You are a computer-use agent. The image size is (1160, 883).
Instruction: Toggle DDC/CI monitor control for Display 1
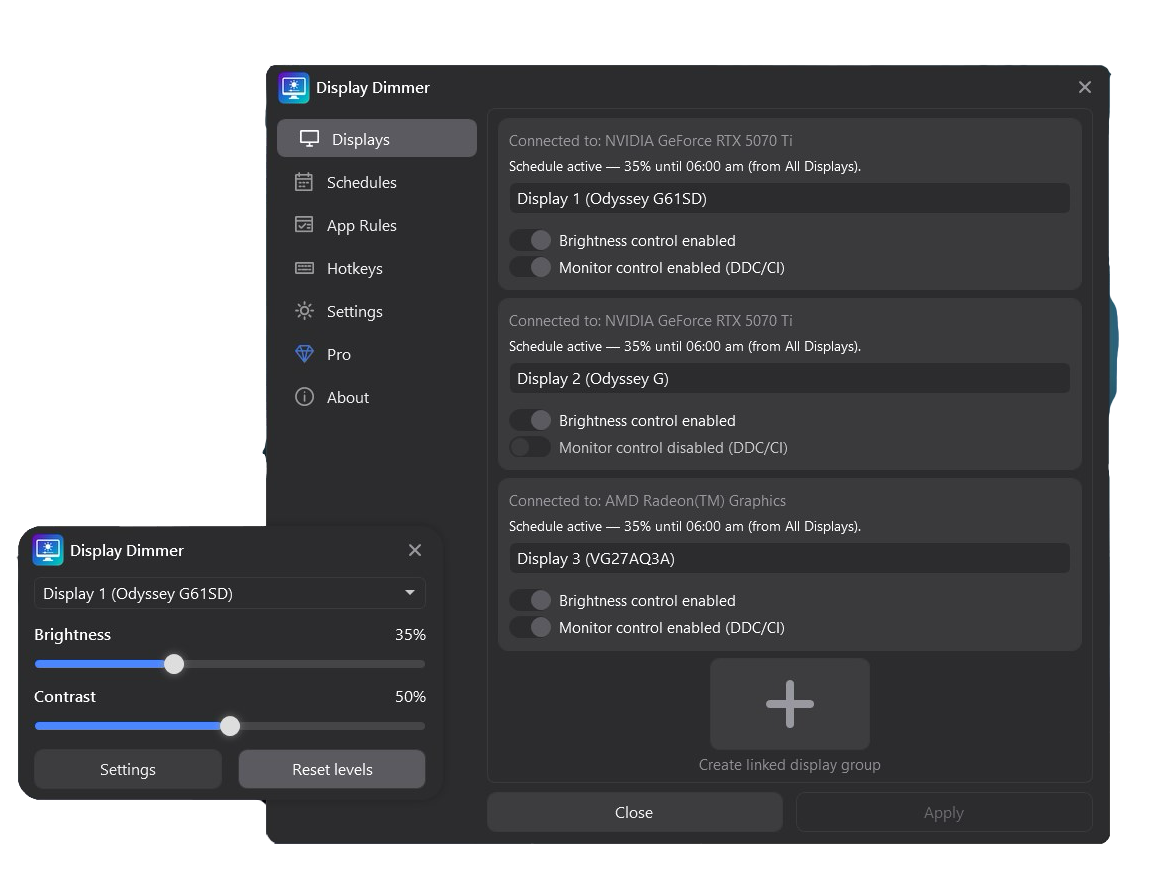(530, 267)
